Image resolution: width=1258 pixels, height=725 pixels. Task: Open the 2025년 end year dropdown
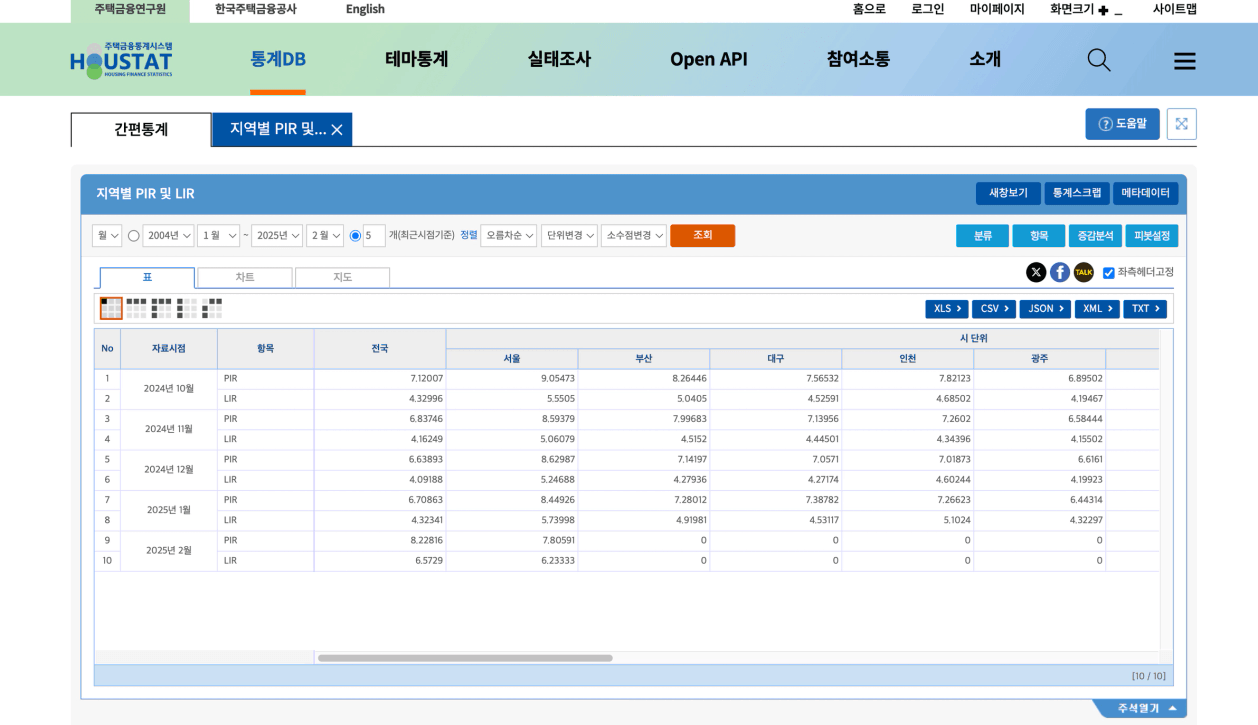coord(277,236)
